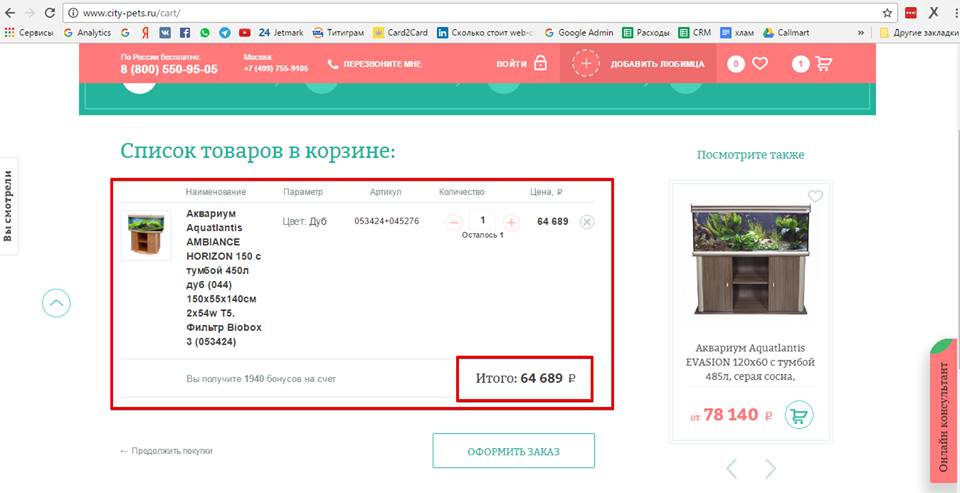Open the CRM bookmark
Viewport: 960px width, 493px height.
695,32
